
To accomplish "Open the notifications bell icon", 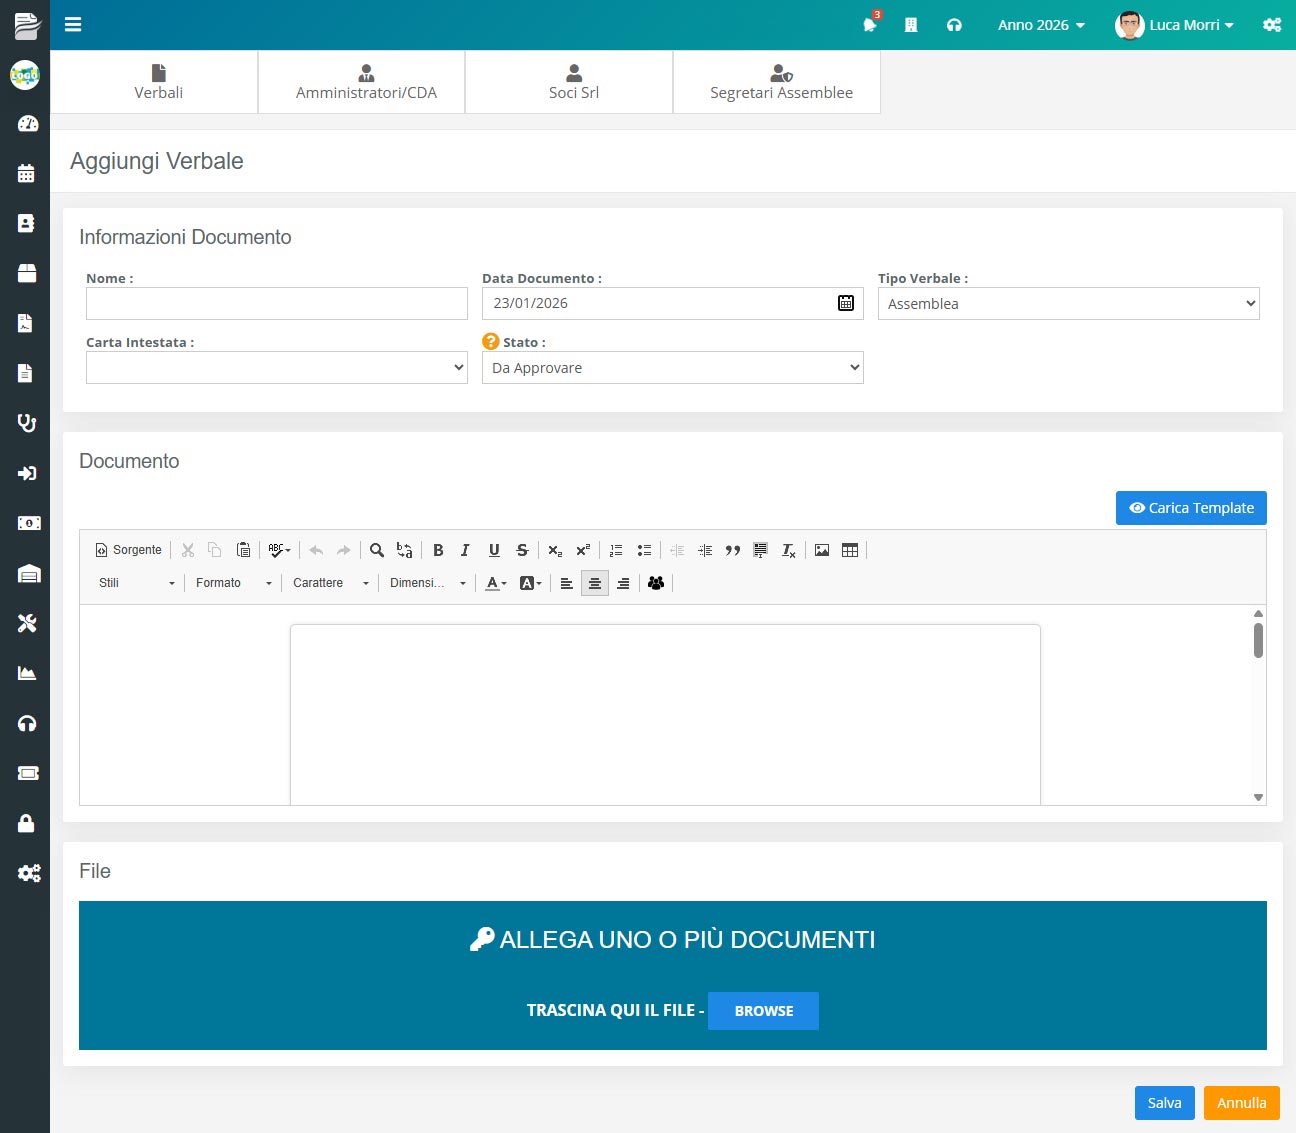I will [x=869, y=25].
